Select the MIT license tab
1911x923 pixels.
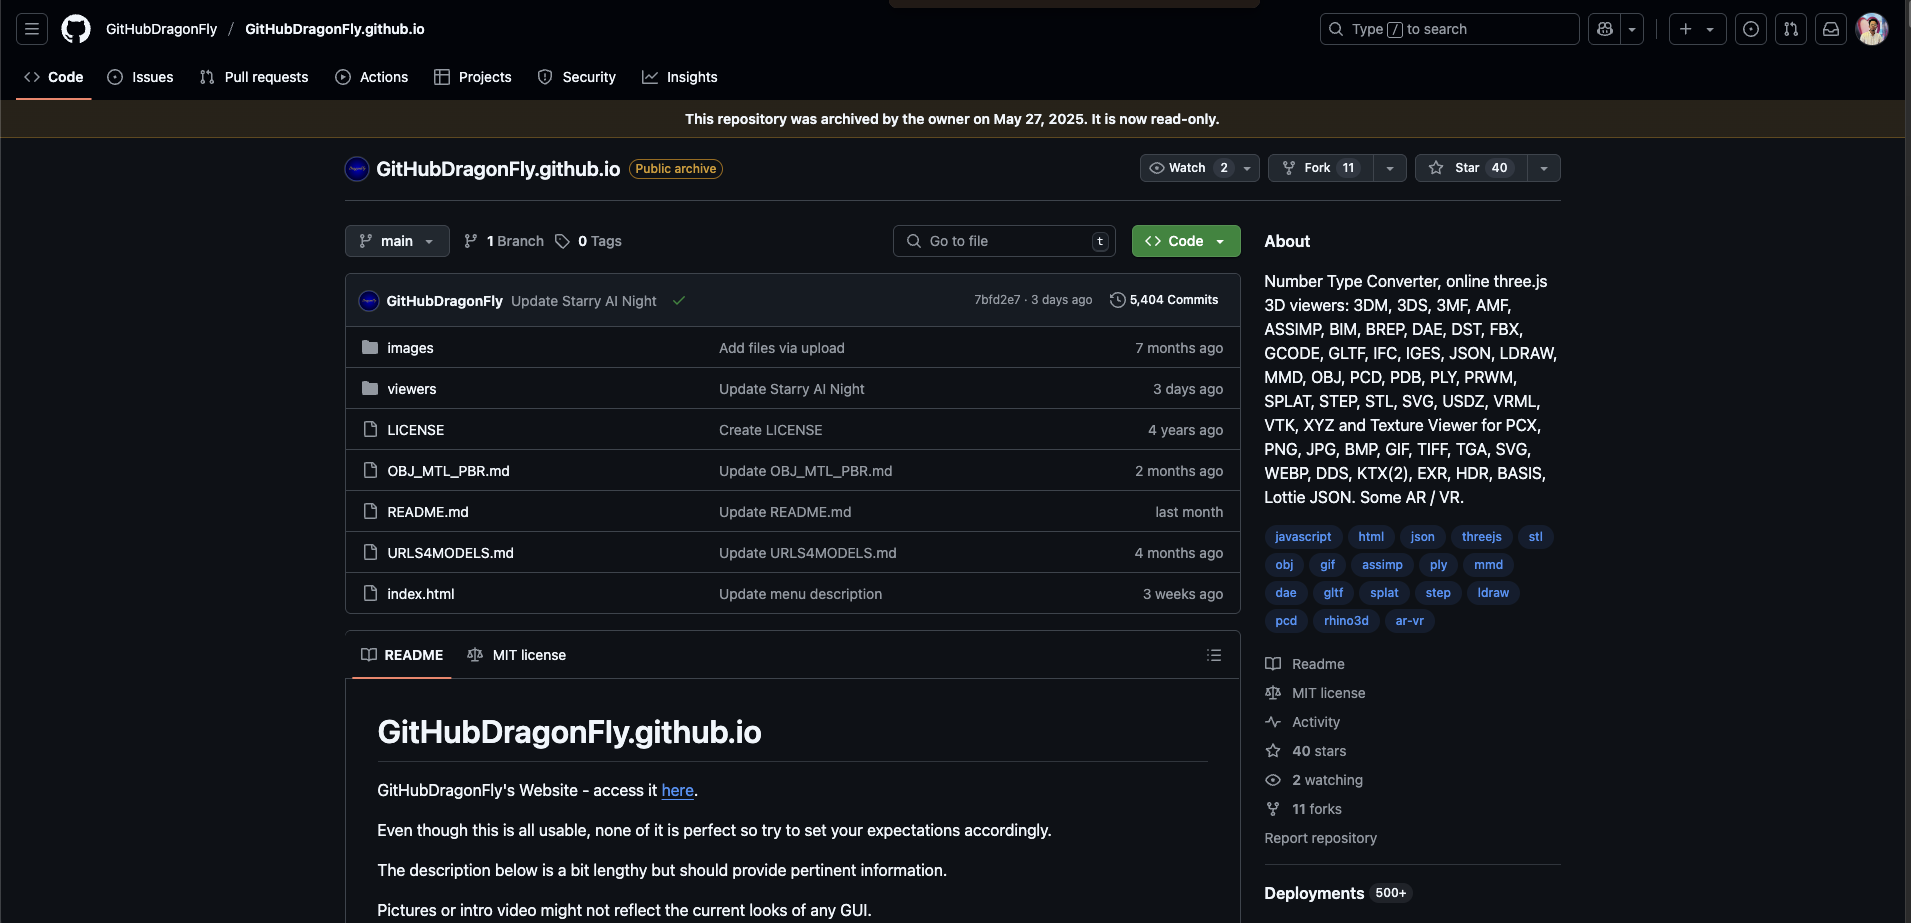point(516,655)
